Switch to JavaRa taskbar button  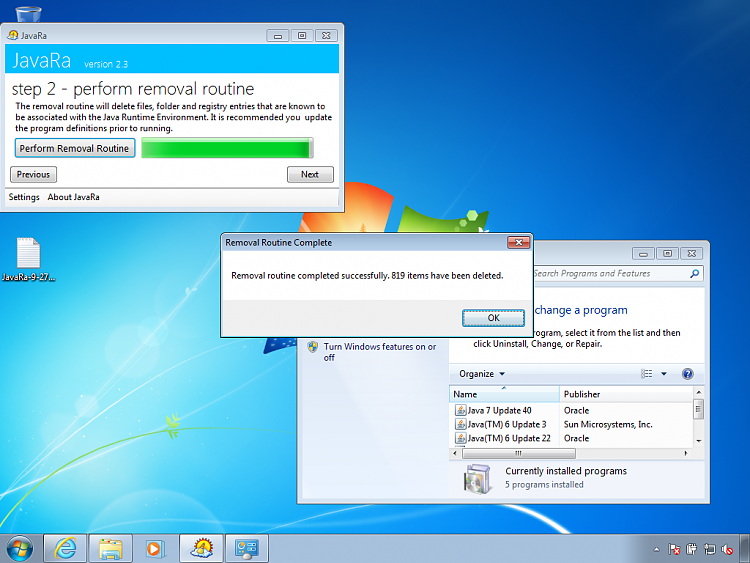pos(201,548)
